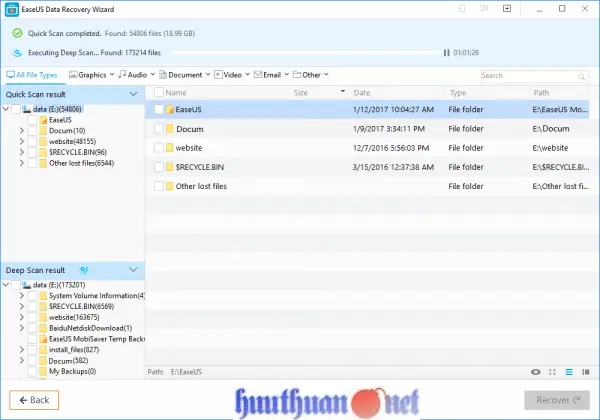Expand the System Volume Information tree node

point(21,296)
